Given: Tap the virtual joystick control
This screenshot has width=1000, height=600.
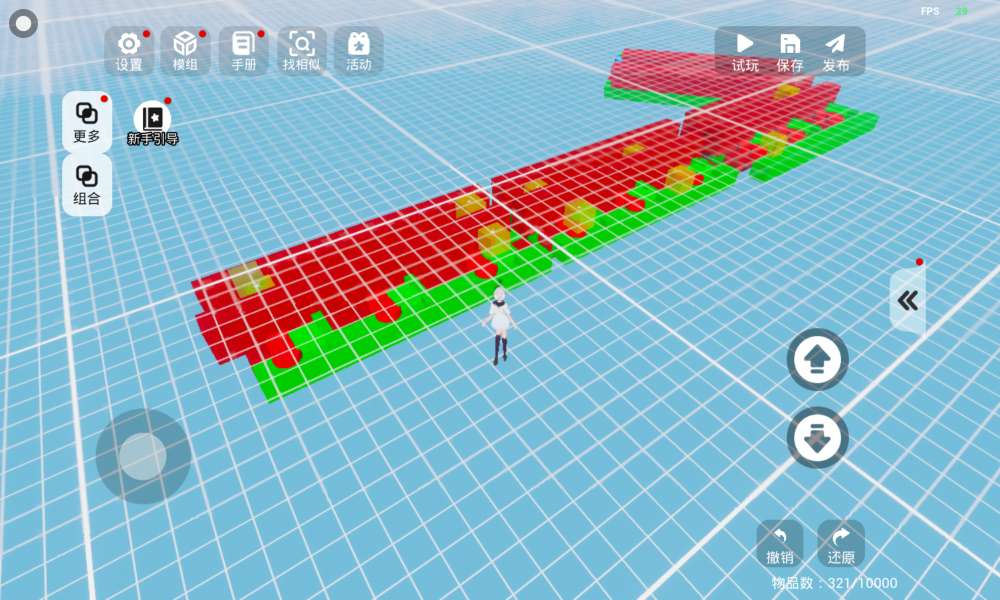Looking at the screenshot, I should 143,456.
